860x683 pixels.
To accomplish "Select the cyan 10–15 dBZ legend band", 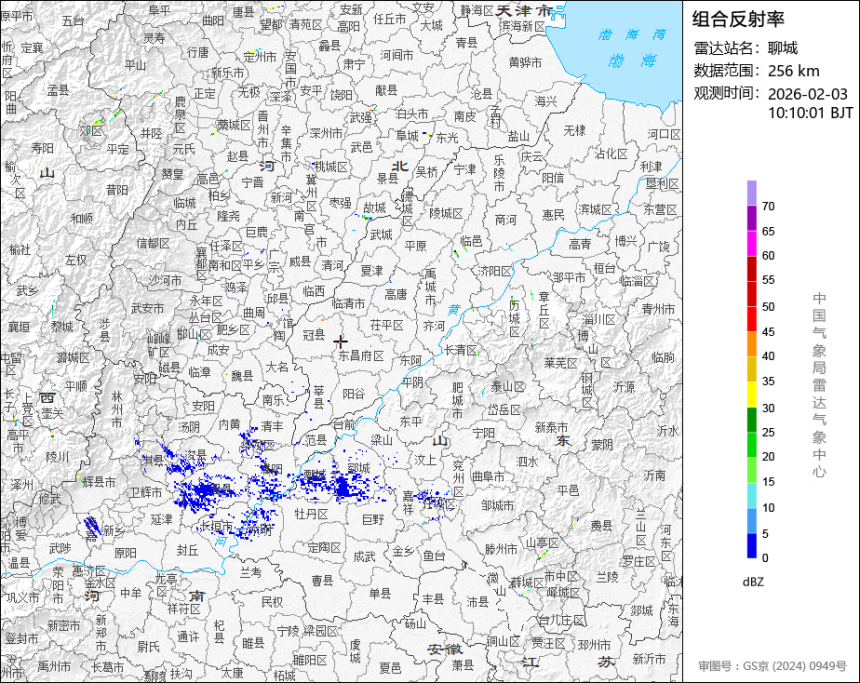I will point(751,495).
